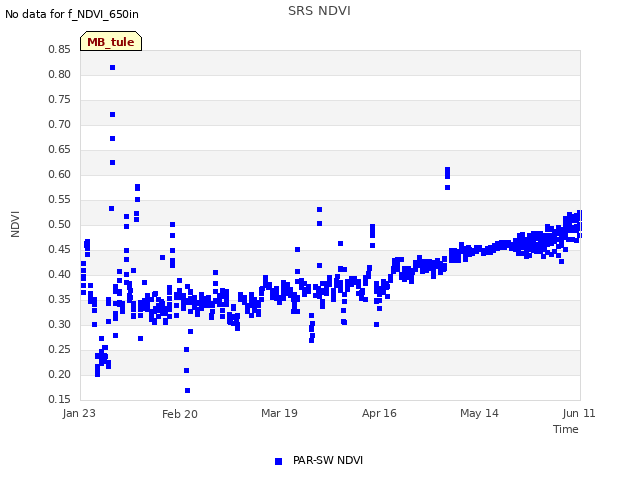
Task: Click the Apr 16 x-axis label
Action: click(x=379, y=413)
